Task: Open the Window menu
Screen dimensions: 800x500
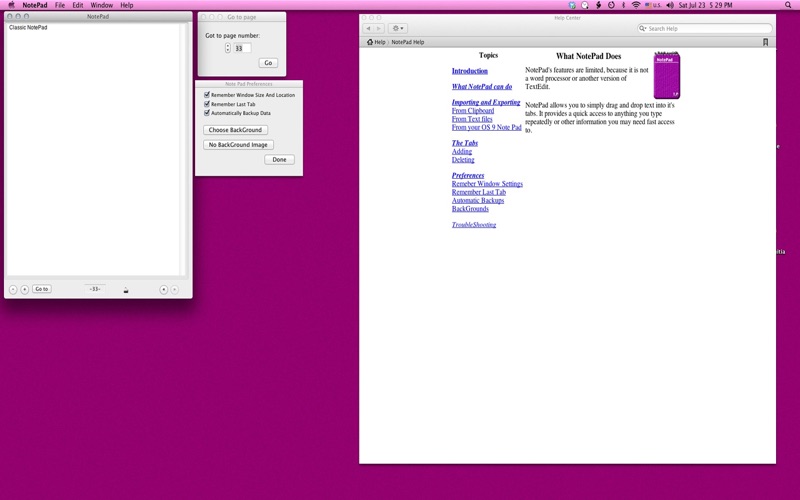Action: click(102, 5)
